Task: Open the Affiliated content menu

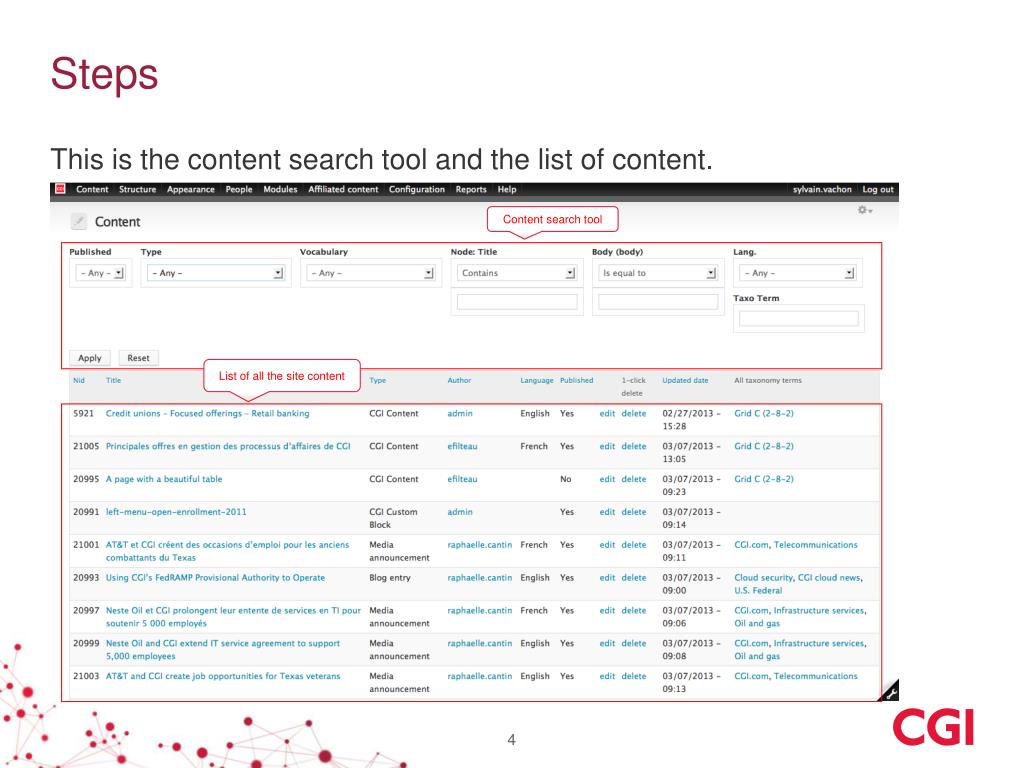Action: [344, 189]
